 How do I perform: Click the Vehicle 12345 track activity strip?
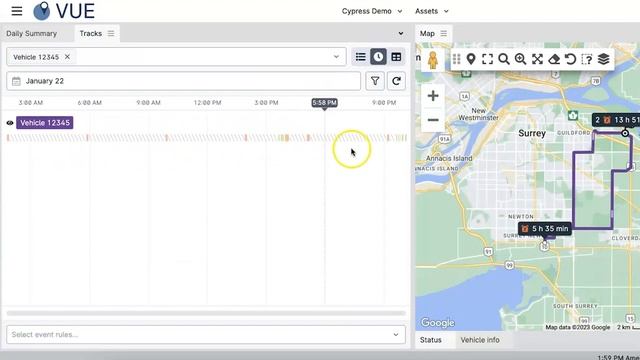[207, 138]
